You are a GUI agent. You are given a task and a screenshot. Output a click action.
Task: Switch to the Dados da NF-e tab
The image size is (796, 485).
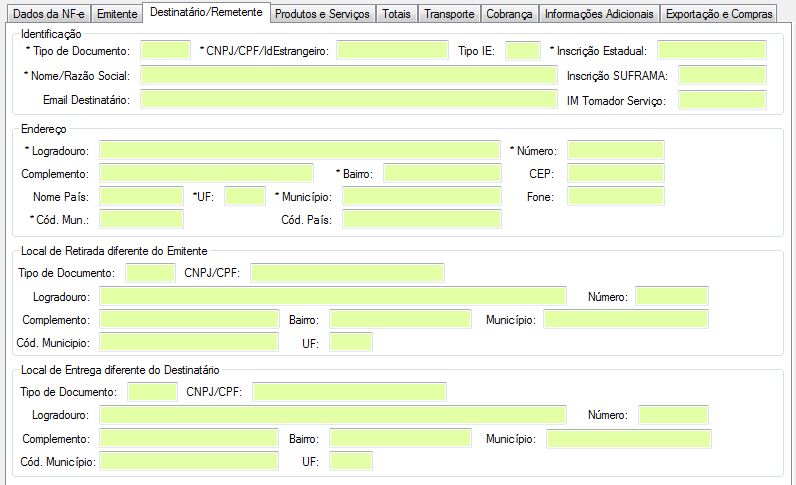(46, 14)
